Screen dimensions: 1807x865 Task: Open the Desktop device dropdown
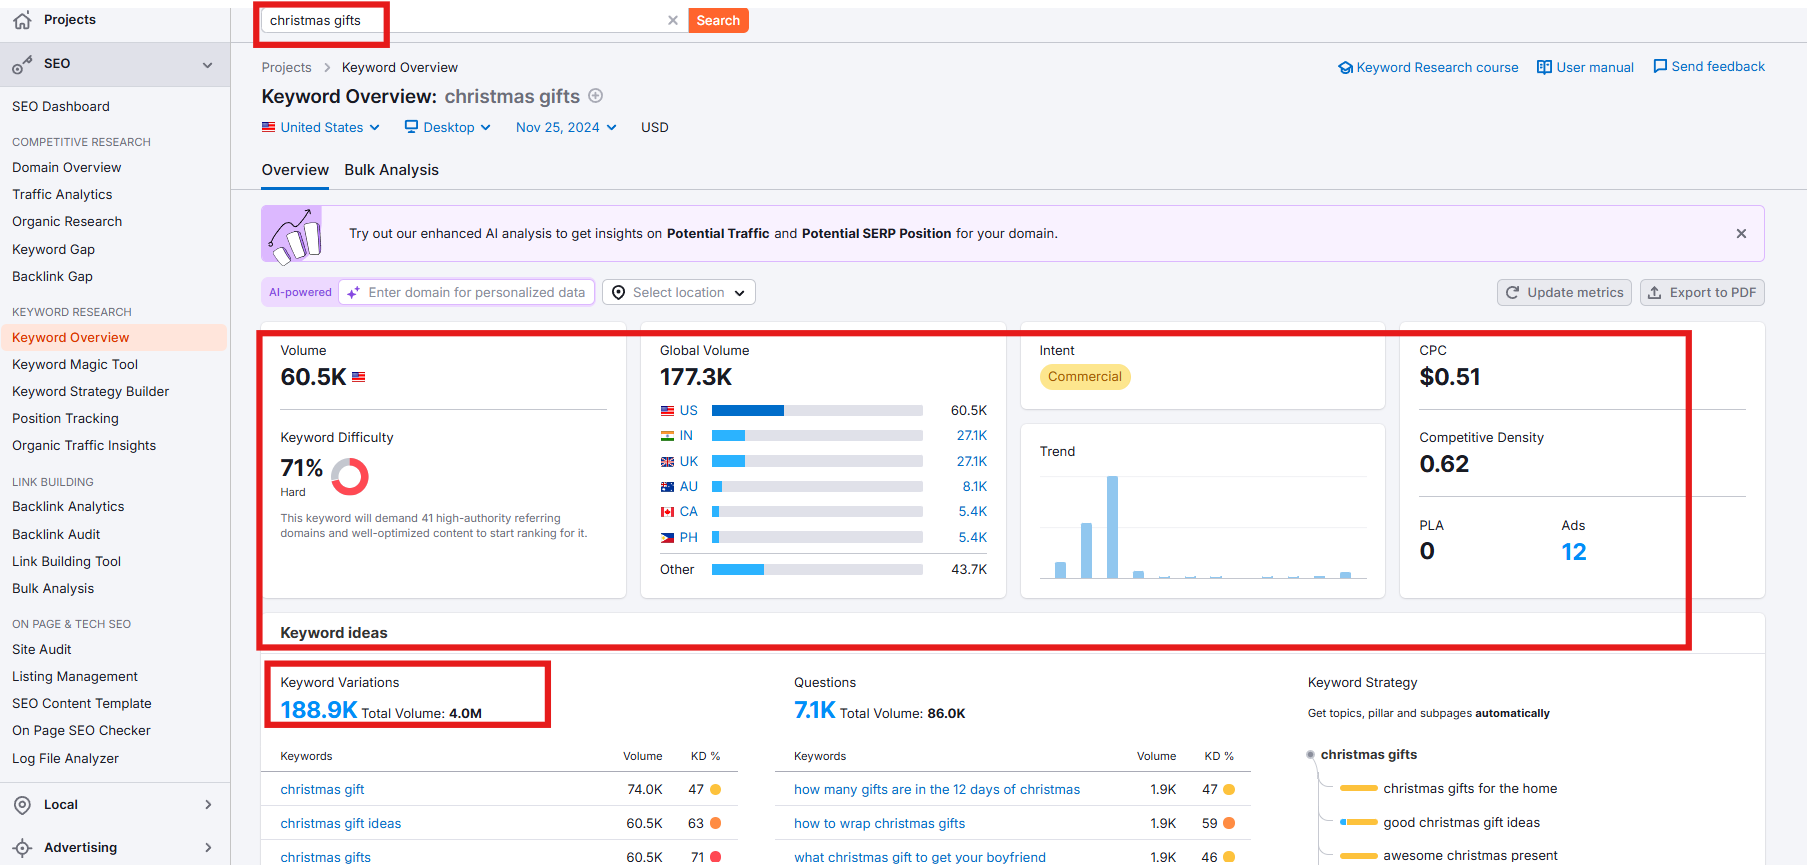448,127
